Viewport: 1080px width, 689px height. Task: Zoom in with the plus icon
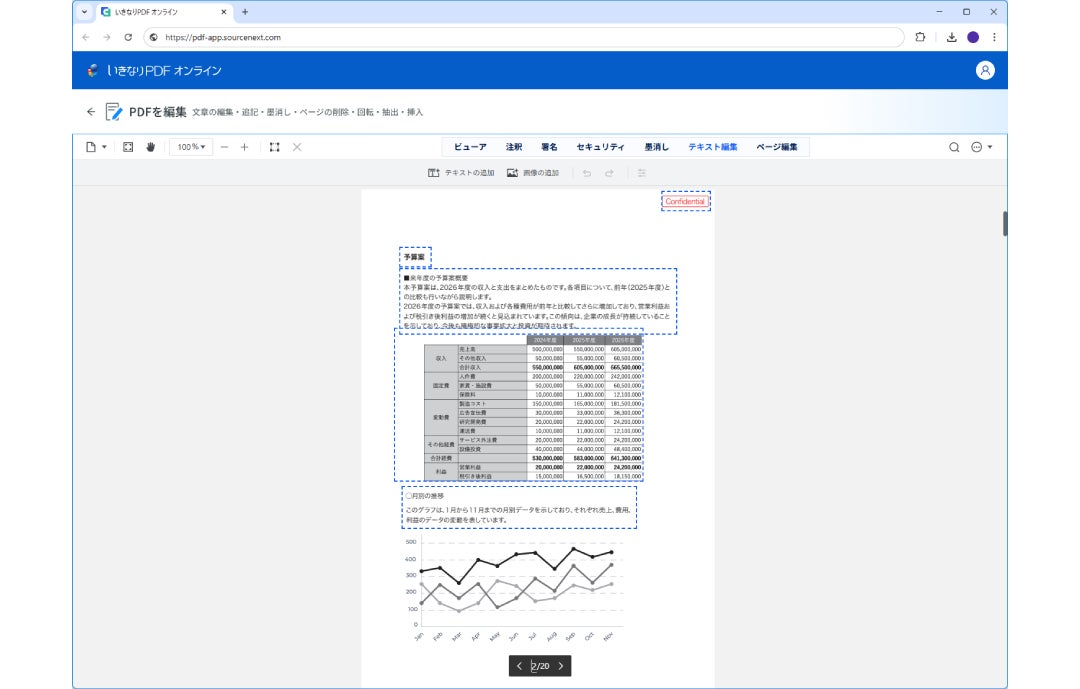click(245, 147)
